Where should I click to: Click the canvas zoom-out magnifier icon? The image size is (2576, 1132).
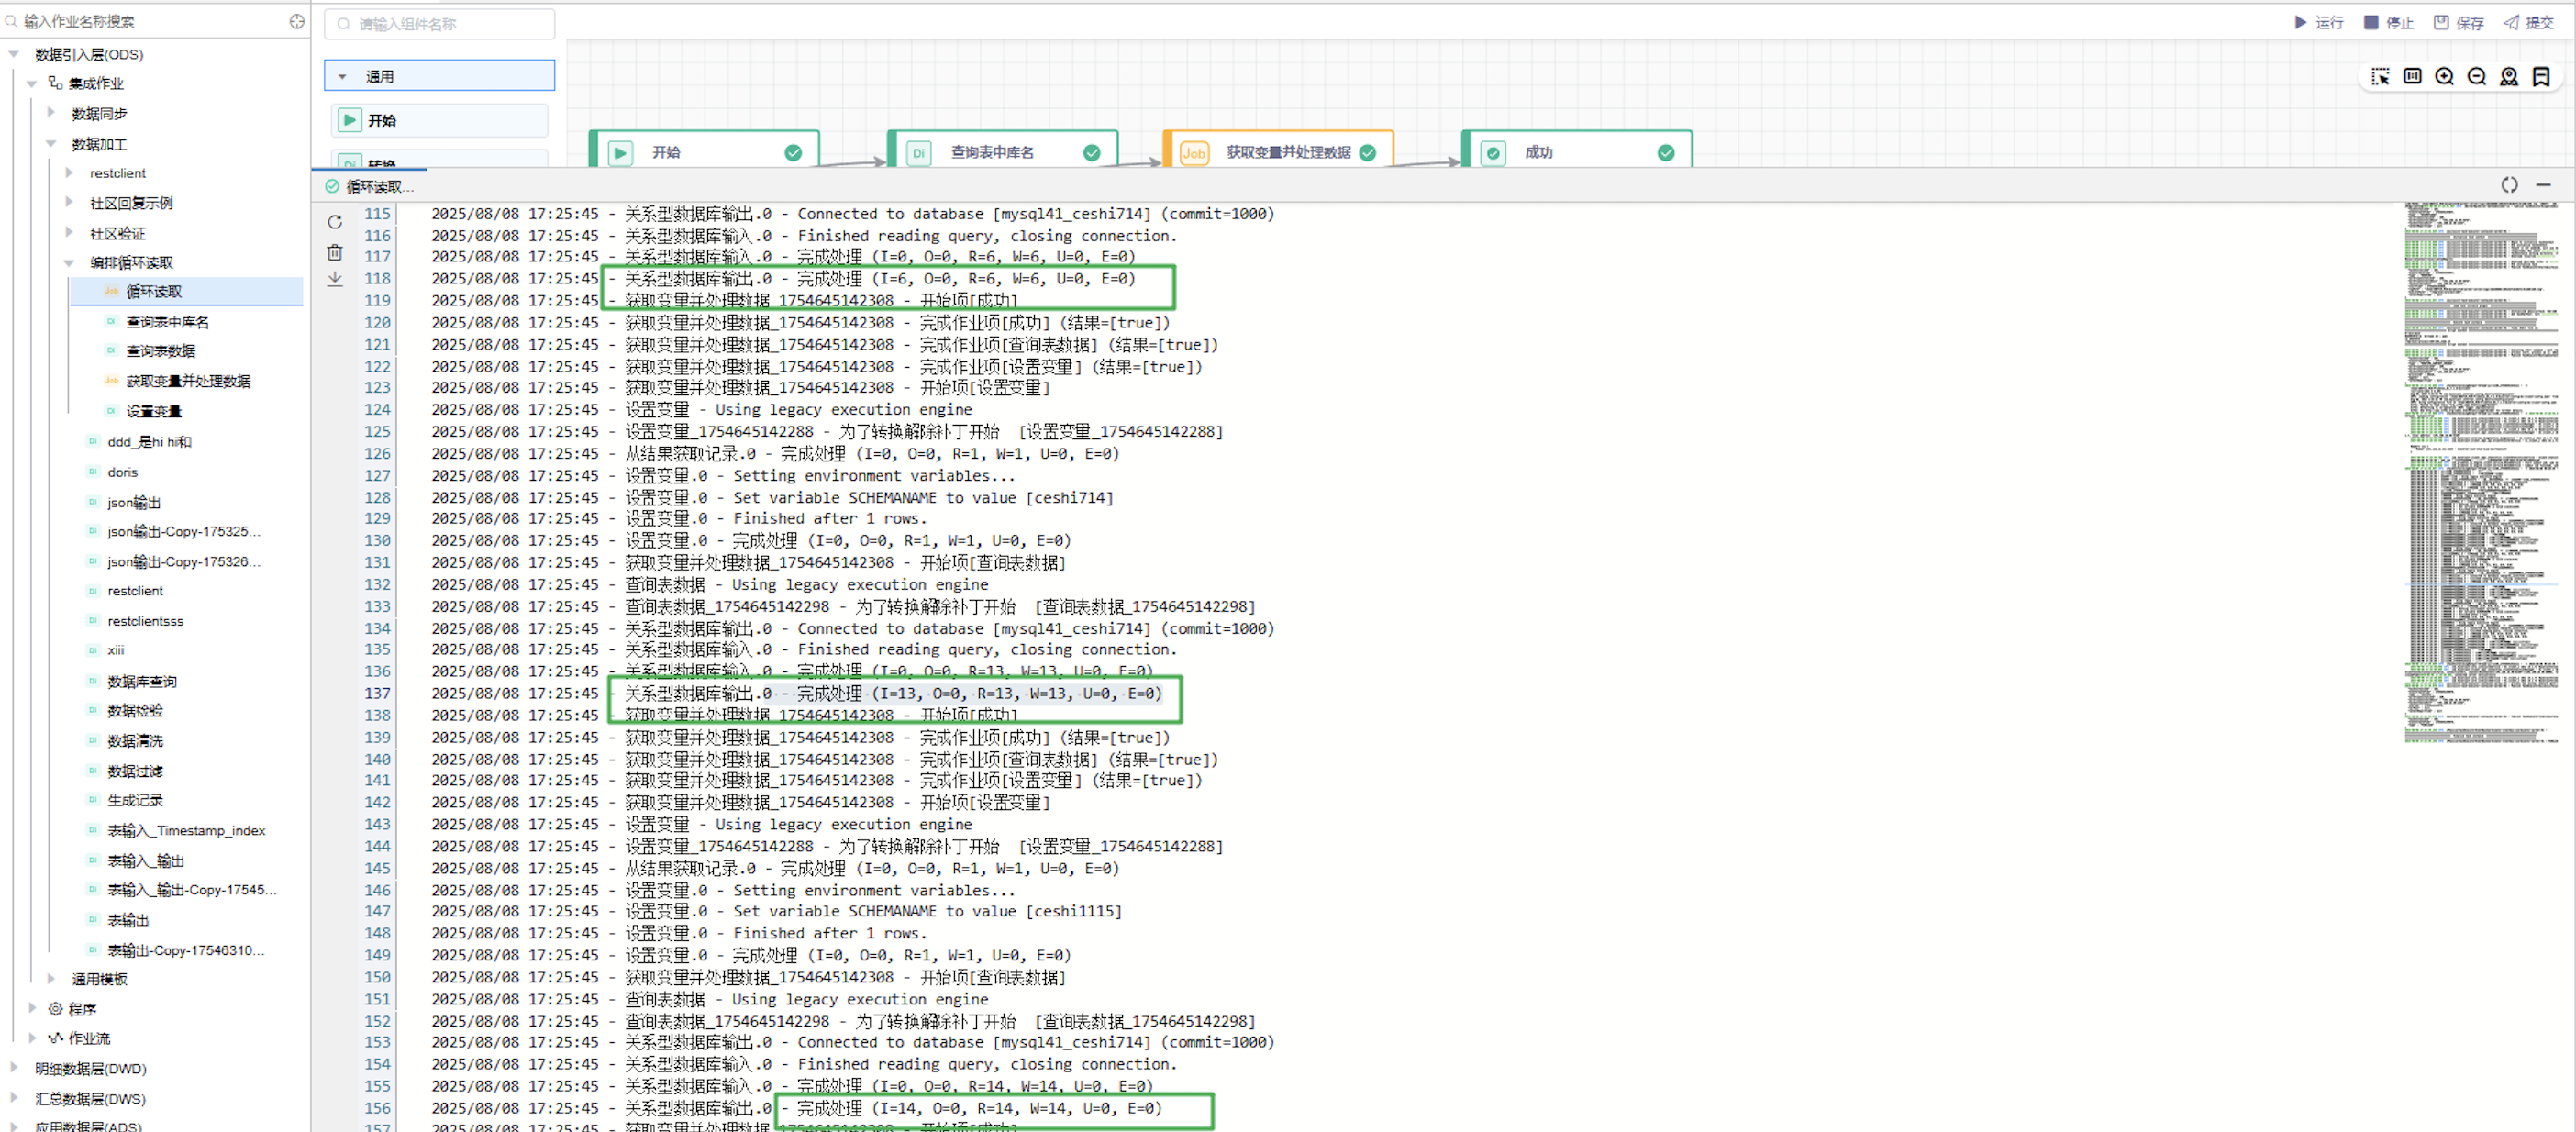point(2476,77)
